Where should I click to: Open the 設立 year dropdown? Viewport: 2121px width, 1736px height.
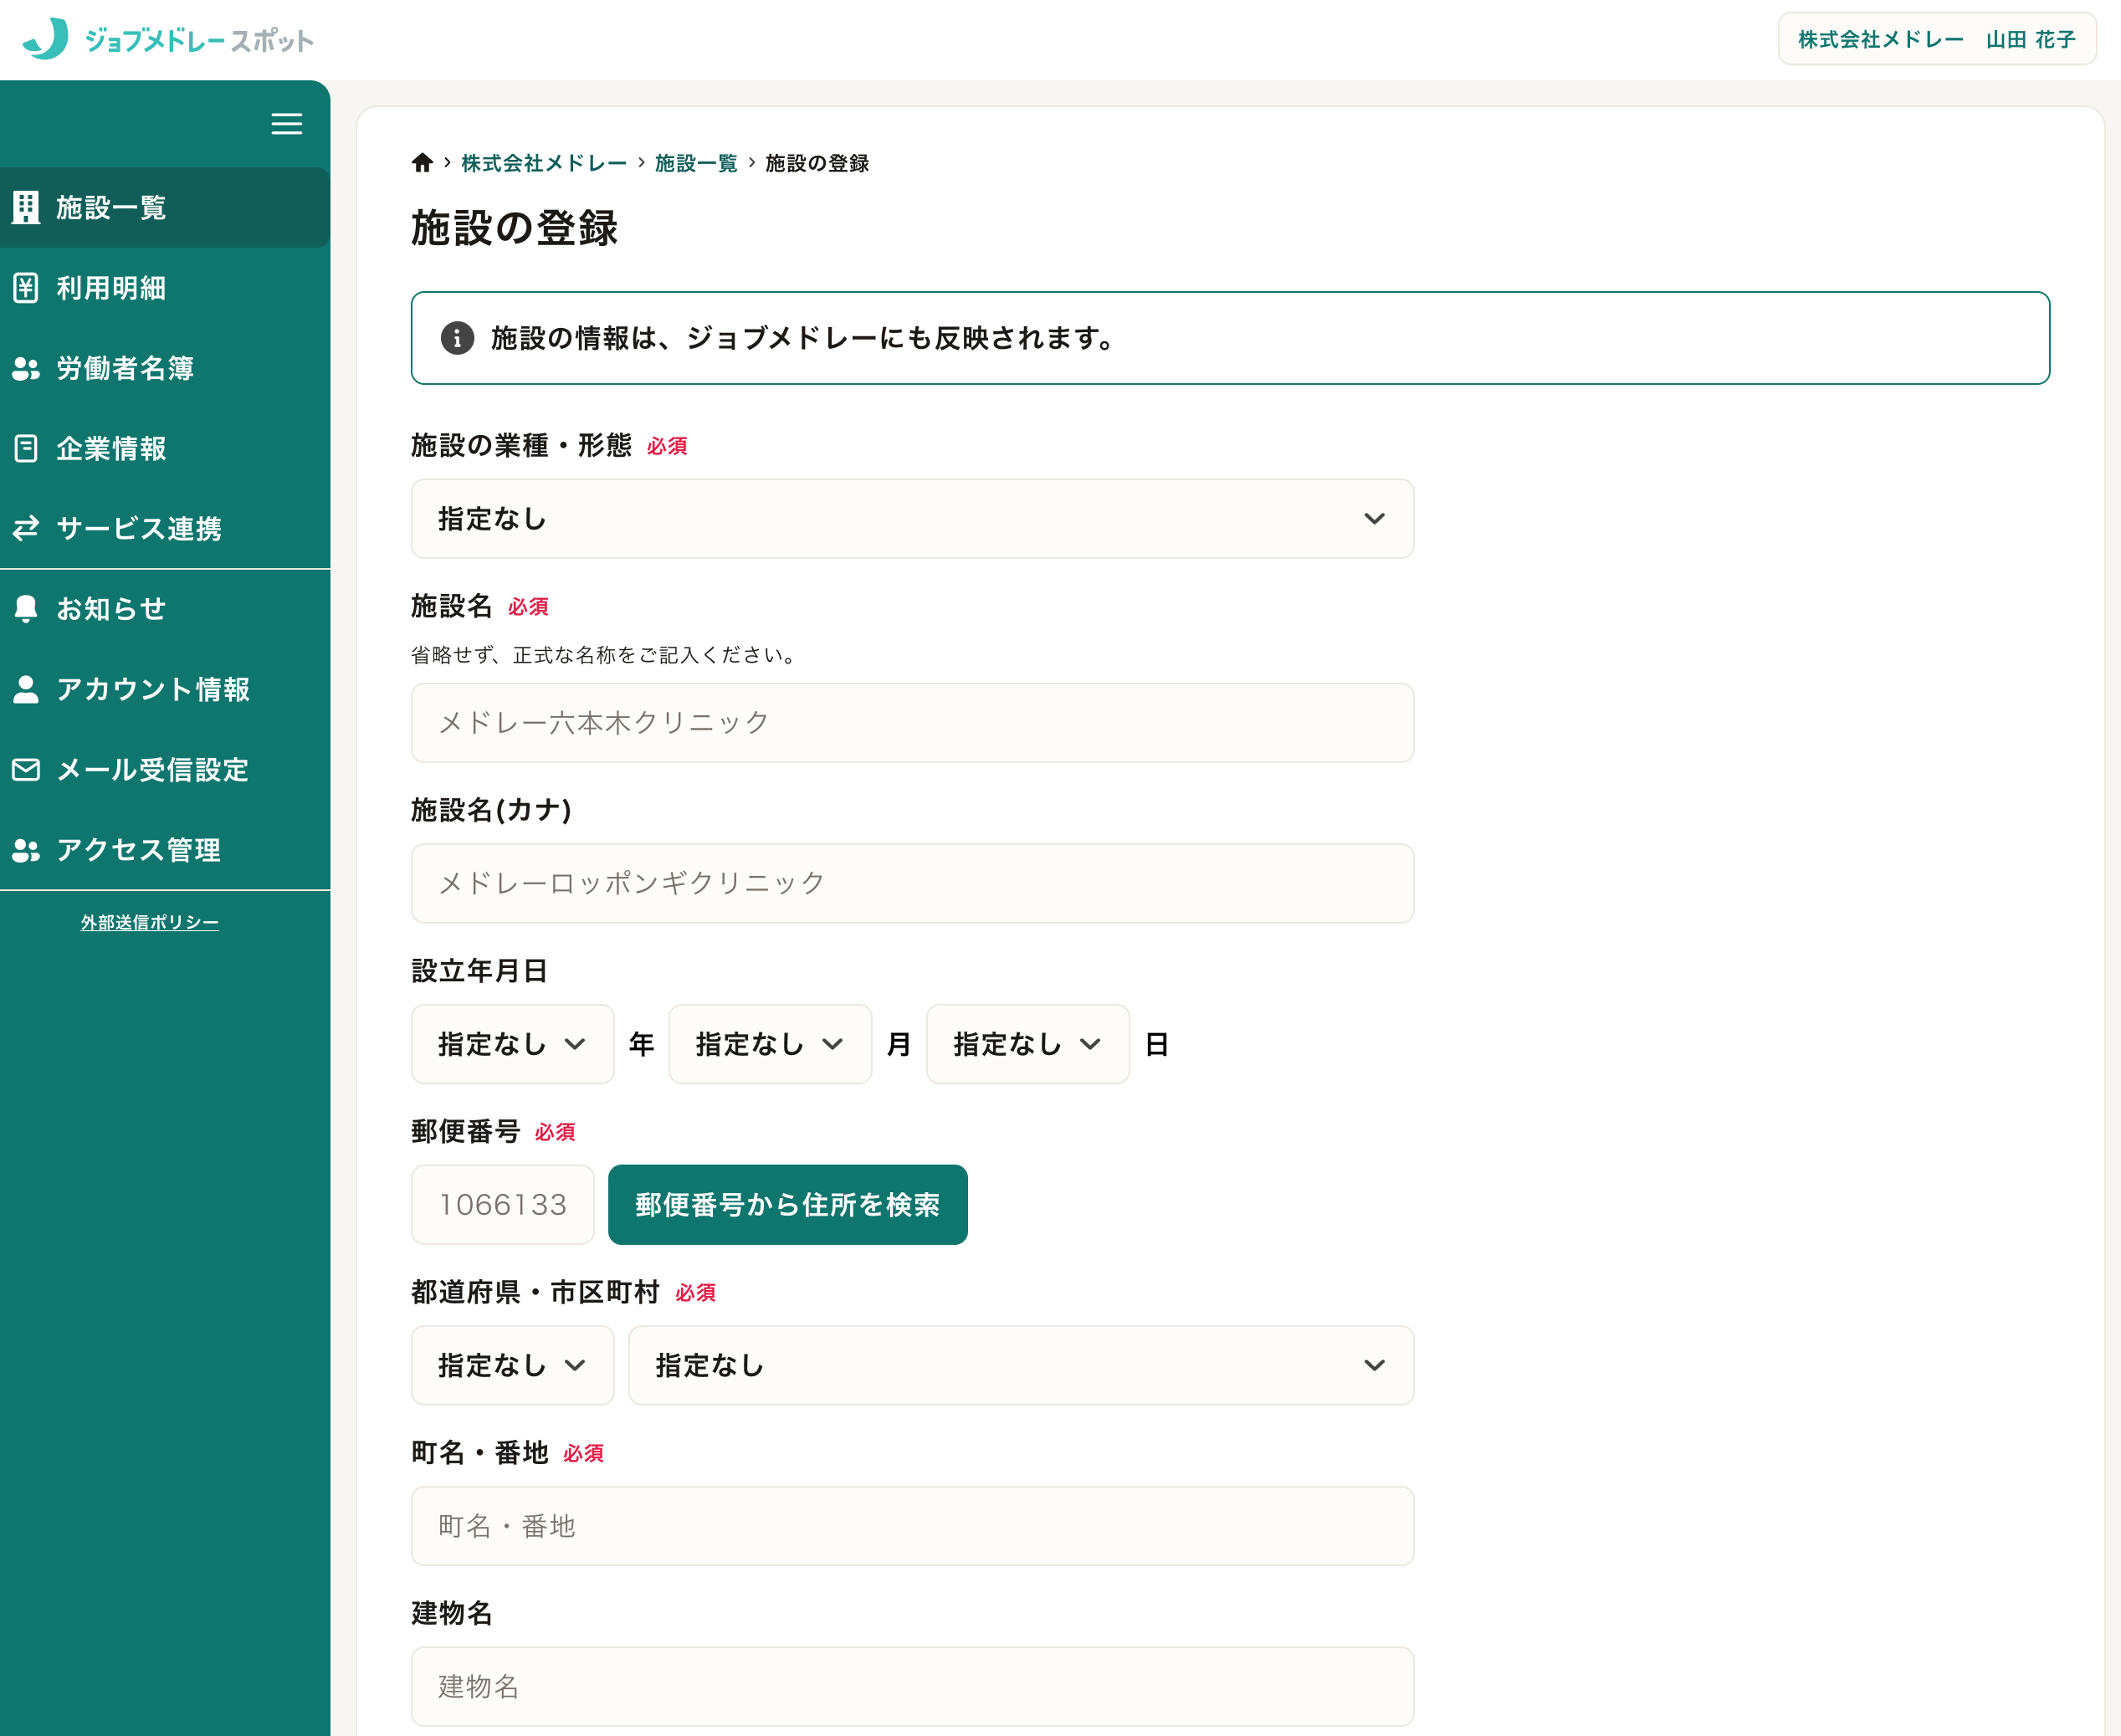pyautogui.click(x=513, y=1044)
